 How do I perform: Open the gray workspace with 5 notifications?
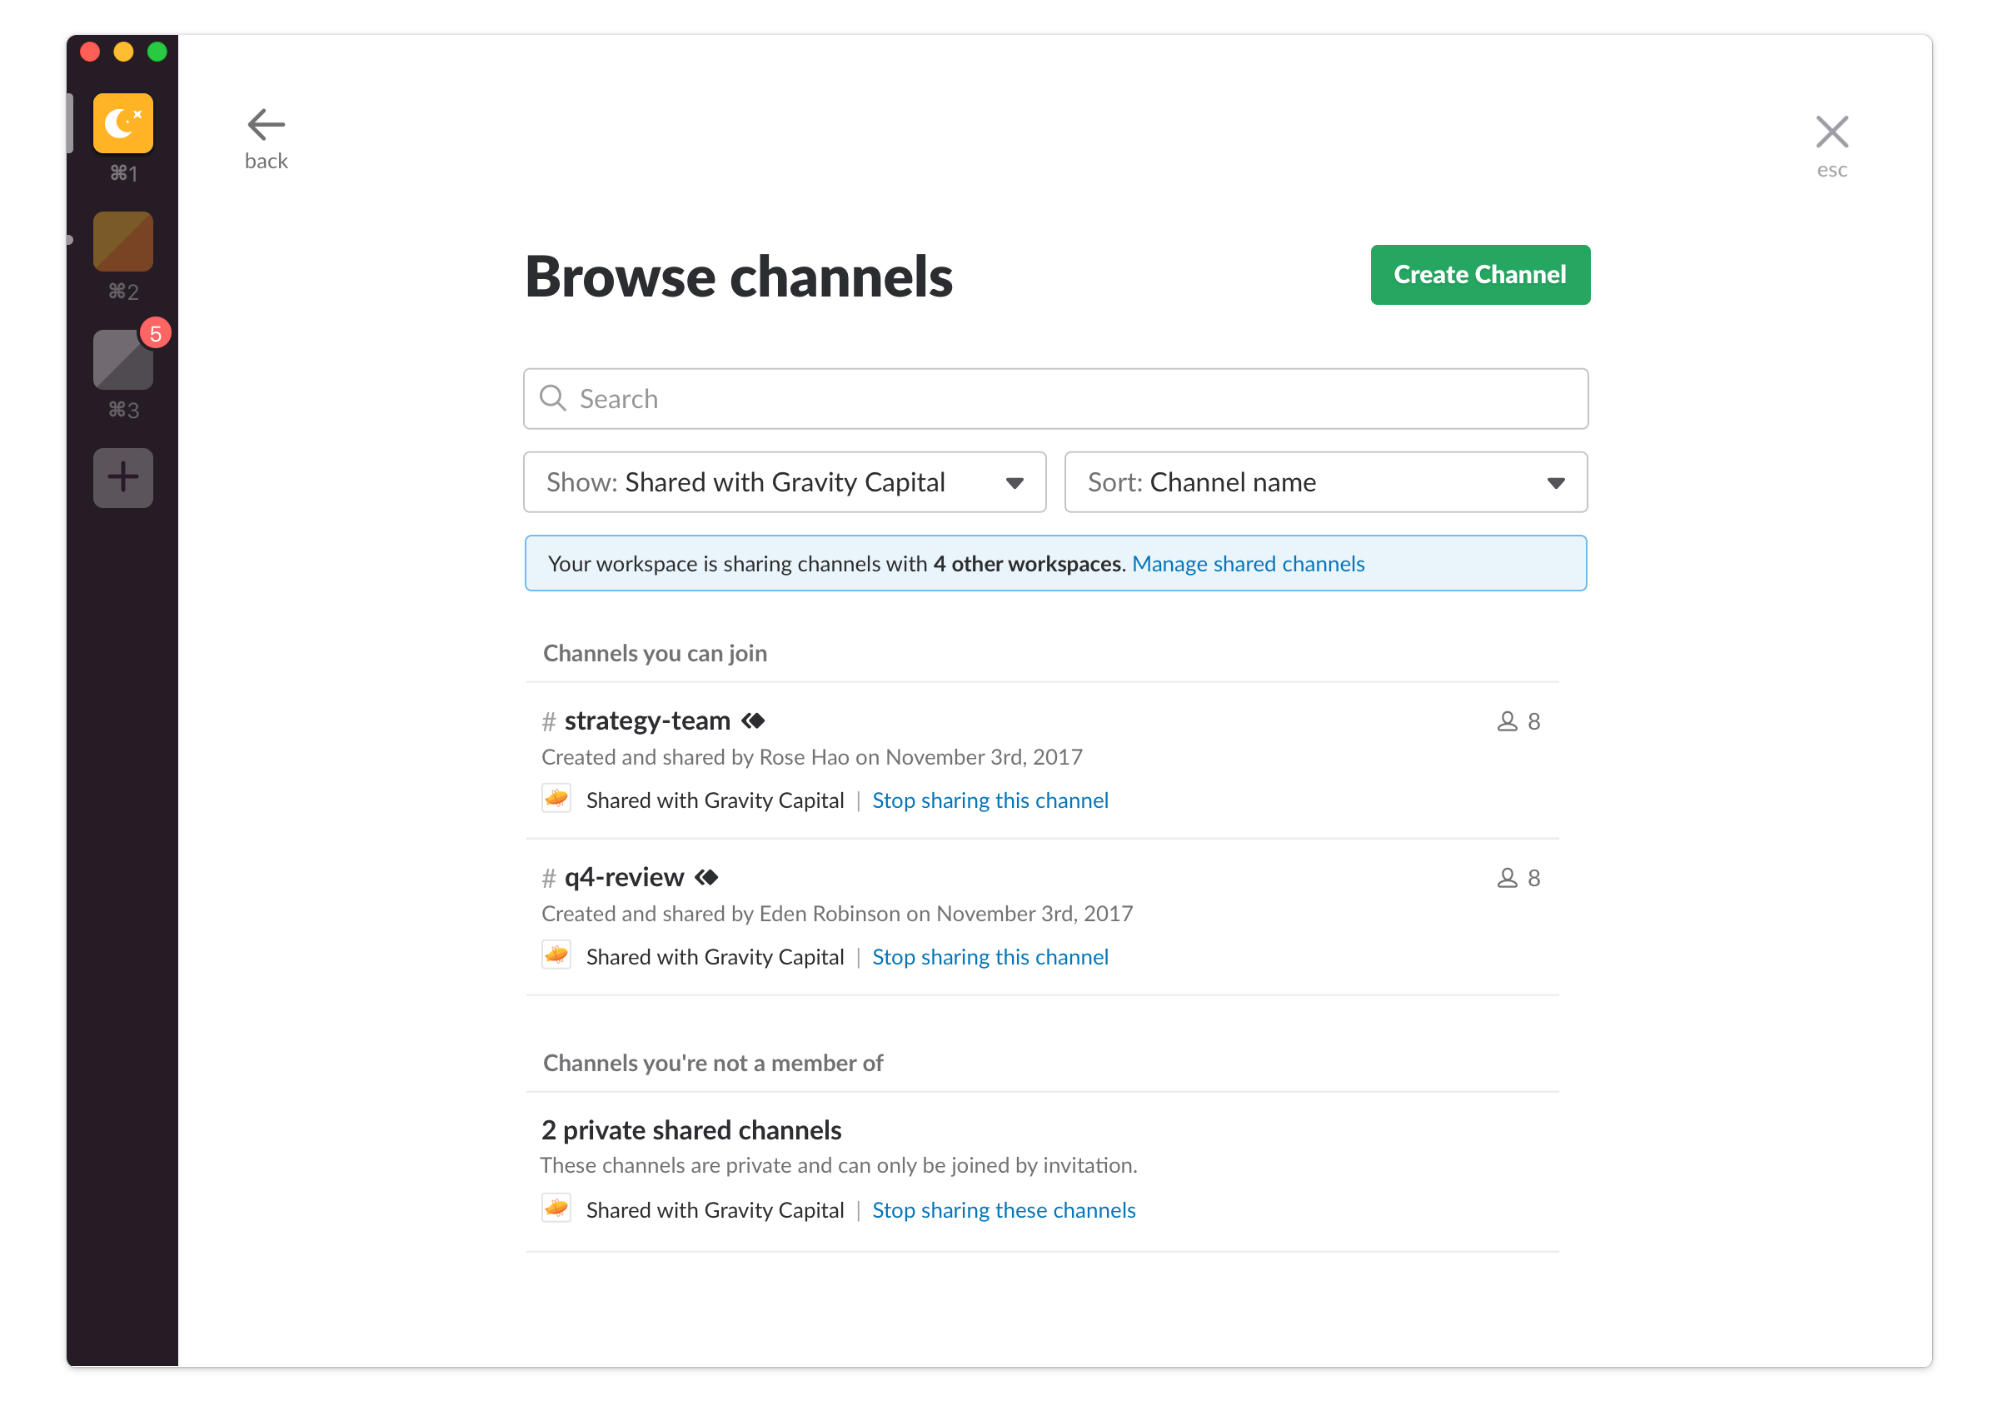point(123,359)
